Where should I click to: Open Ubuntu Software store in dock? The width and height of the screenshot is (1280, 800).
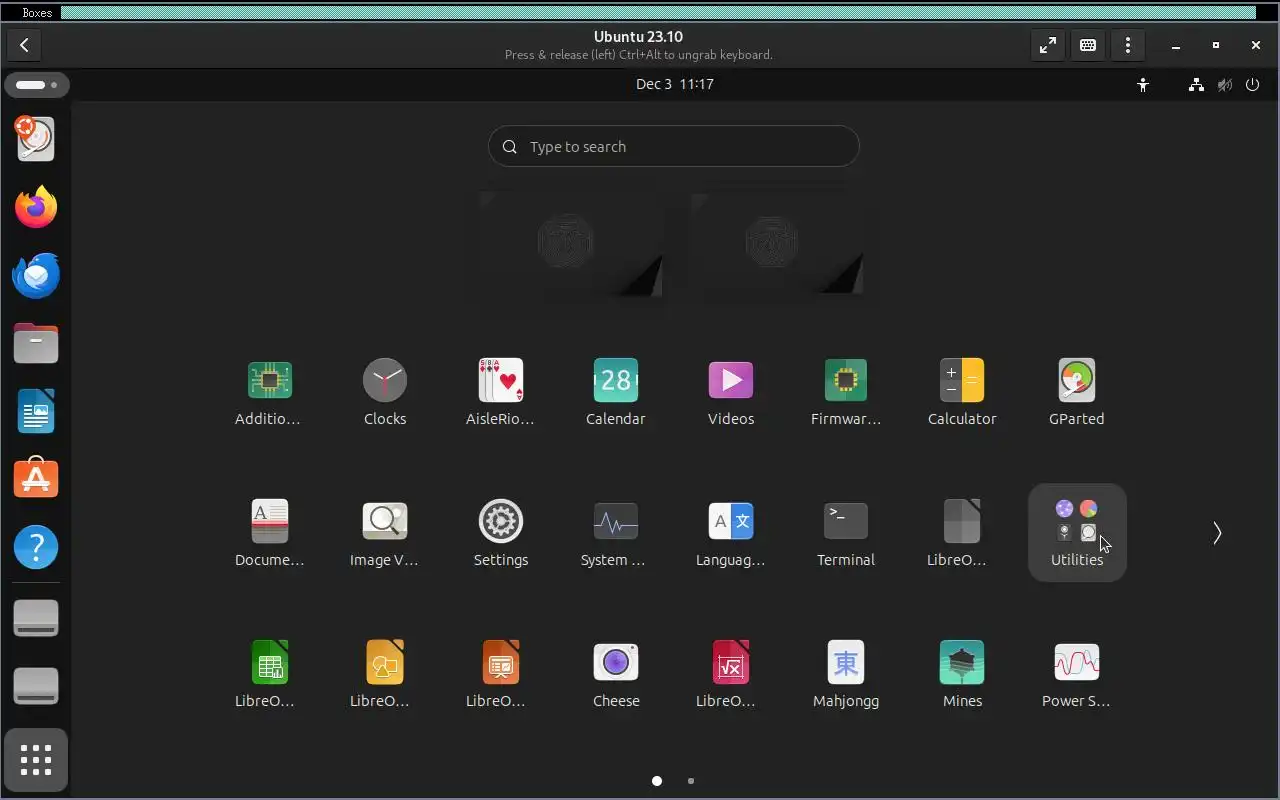36,479
